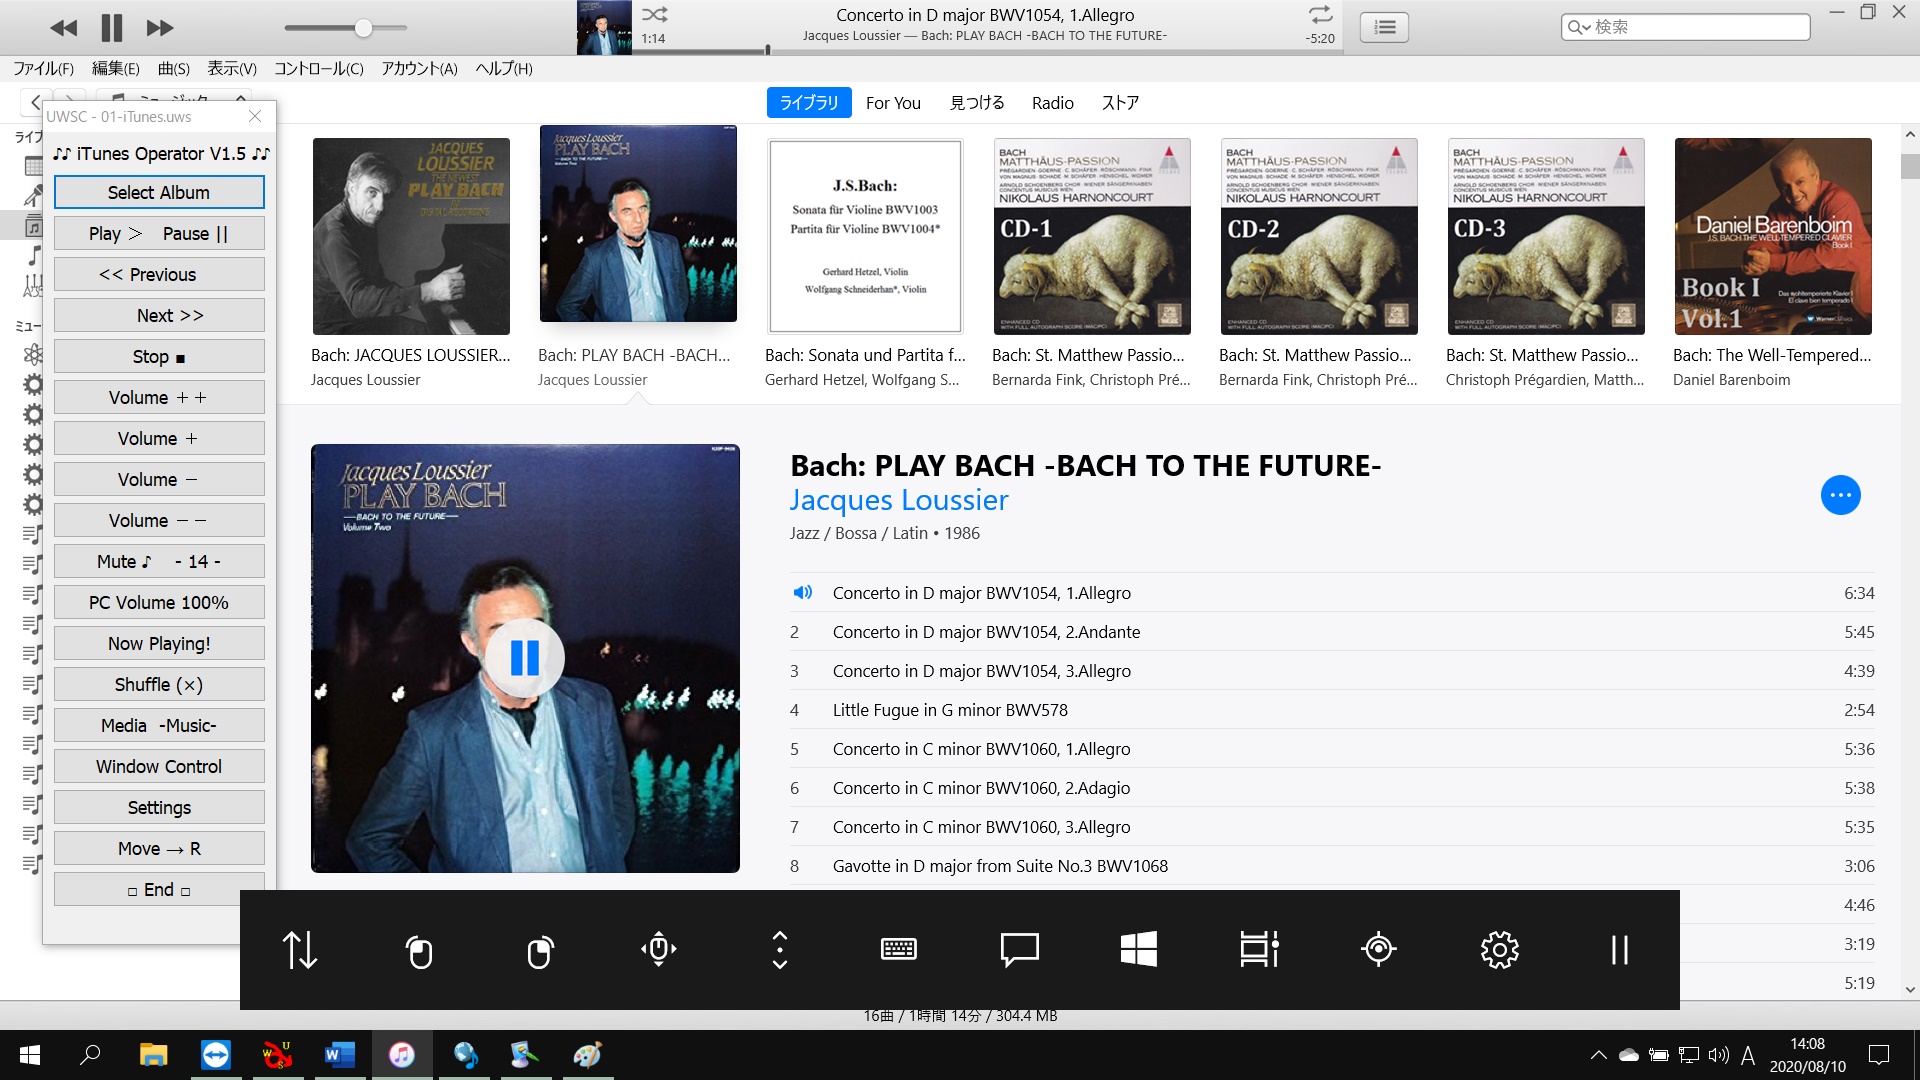Open ヘルプ(H) menu
The height and width of the screenshot is (1080, 1920).
tap(504, 68)
